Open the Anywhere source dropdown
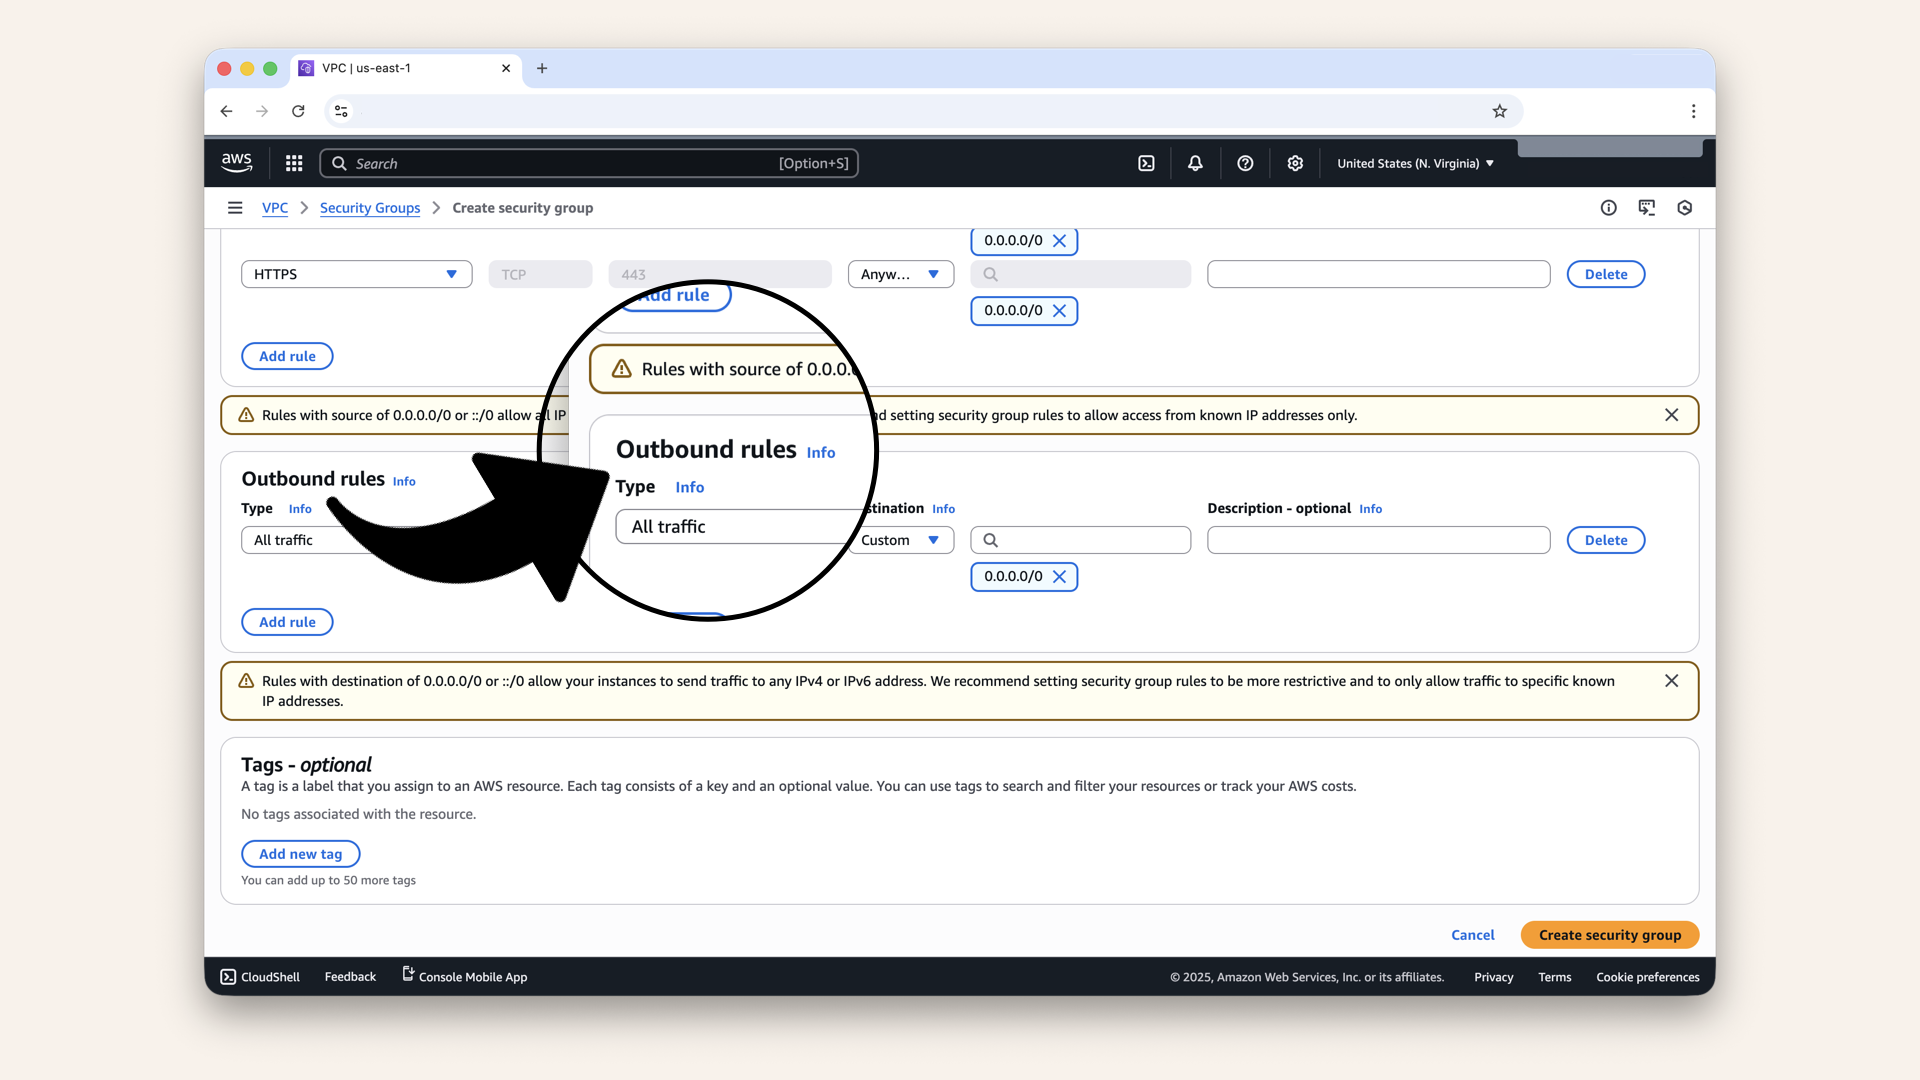The width and height of the screenshot is (1920, 1080). 899,274
